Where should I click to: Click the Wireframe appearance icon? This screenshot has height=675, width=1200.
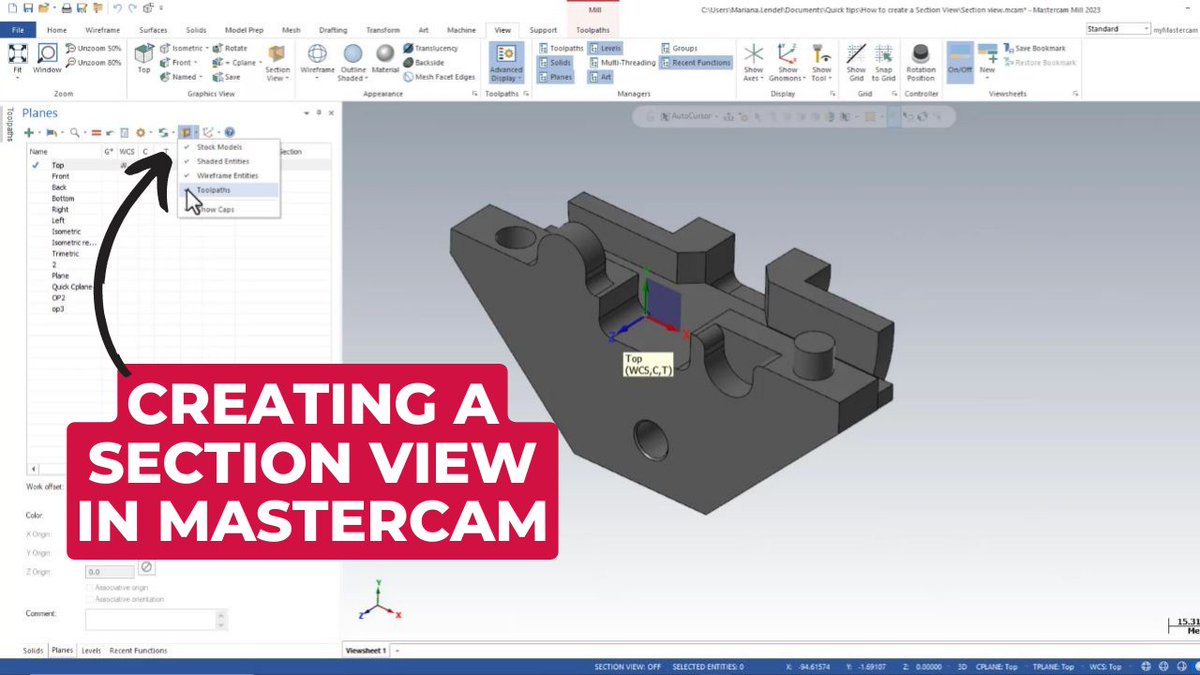pos(317,55)
